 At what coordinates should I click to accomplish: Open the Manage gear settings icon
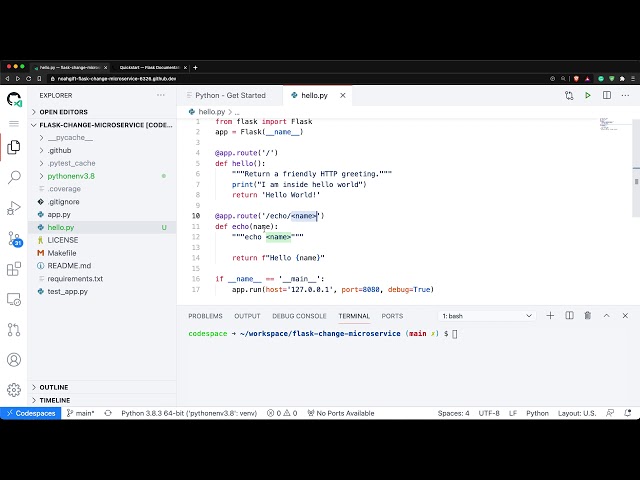pyautogui.click(x=14, y=390)
